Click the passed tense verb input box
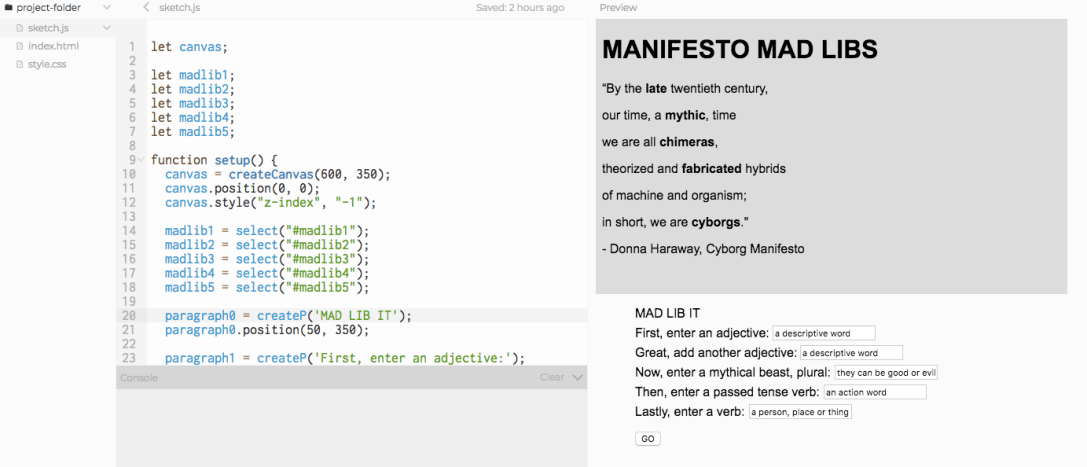Image resolution: width=1087 pixels, height=467 pixels. pyautogui.click(x=874, y=392)
